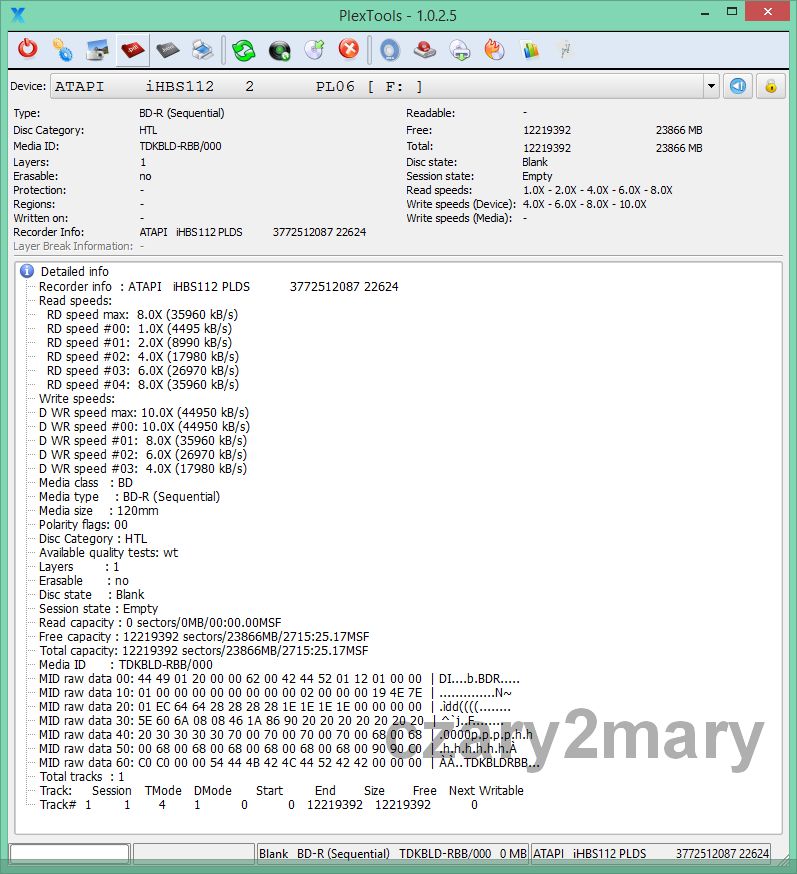
Task: Click the 23866 MB Free value
Action: click(x=679, y=130)
